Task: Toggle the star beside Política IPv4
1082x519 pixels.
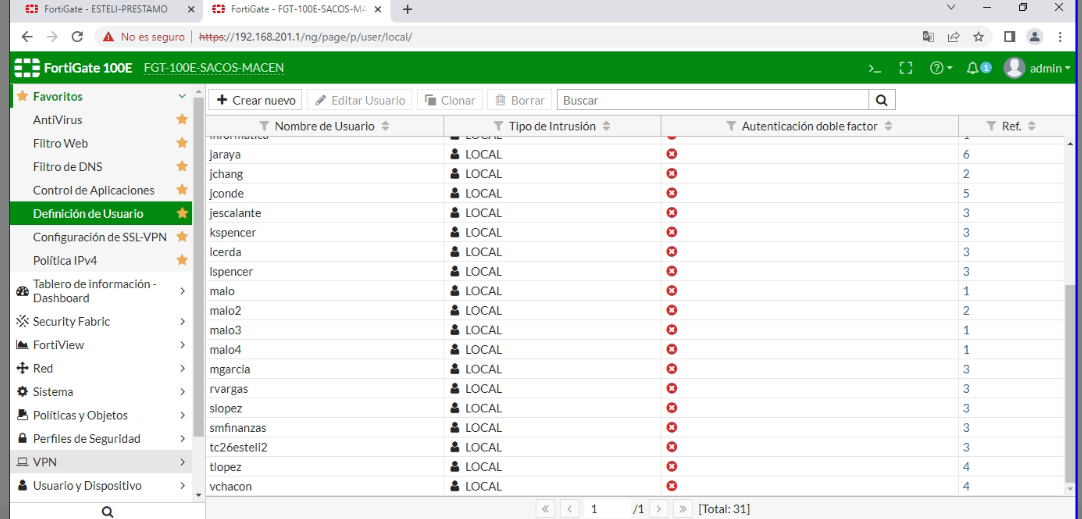Action: tap(182, 260)
